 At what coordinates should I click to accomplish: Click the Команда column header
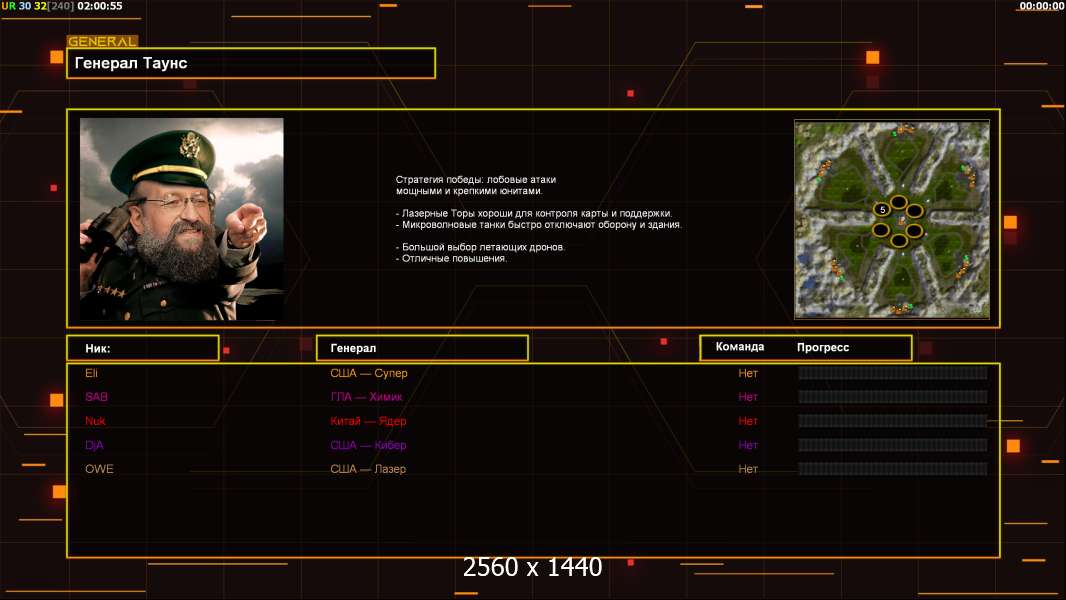click(740, 347)
